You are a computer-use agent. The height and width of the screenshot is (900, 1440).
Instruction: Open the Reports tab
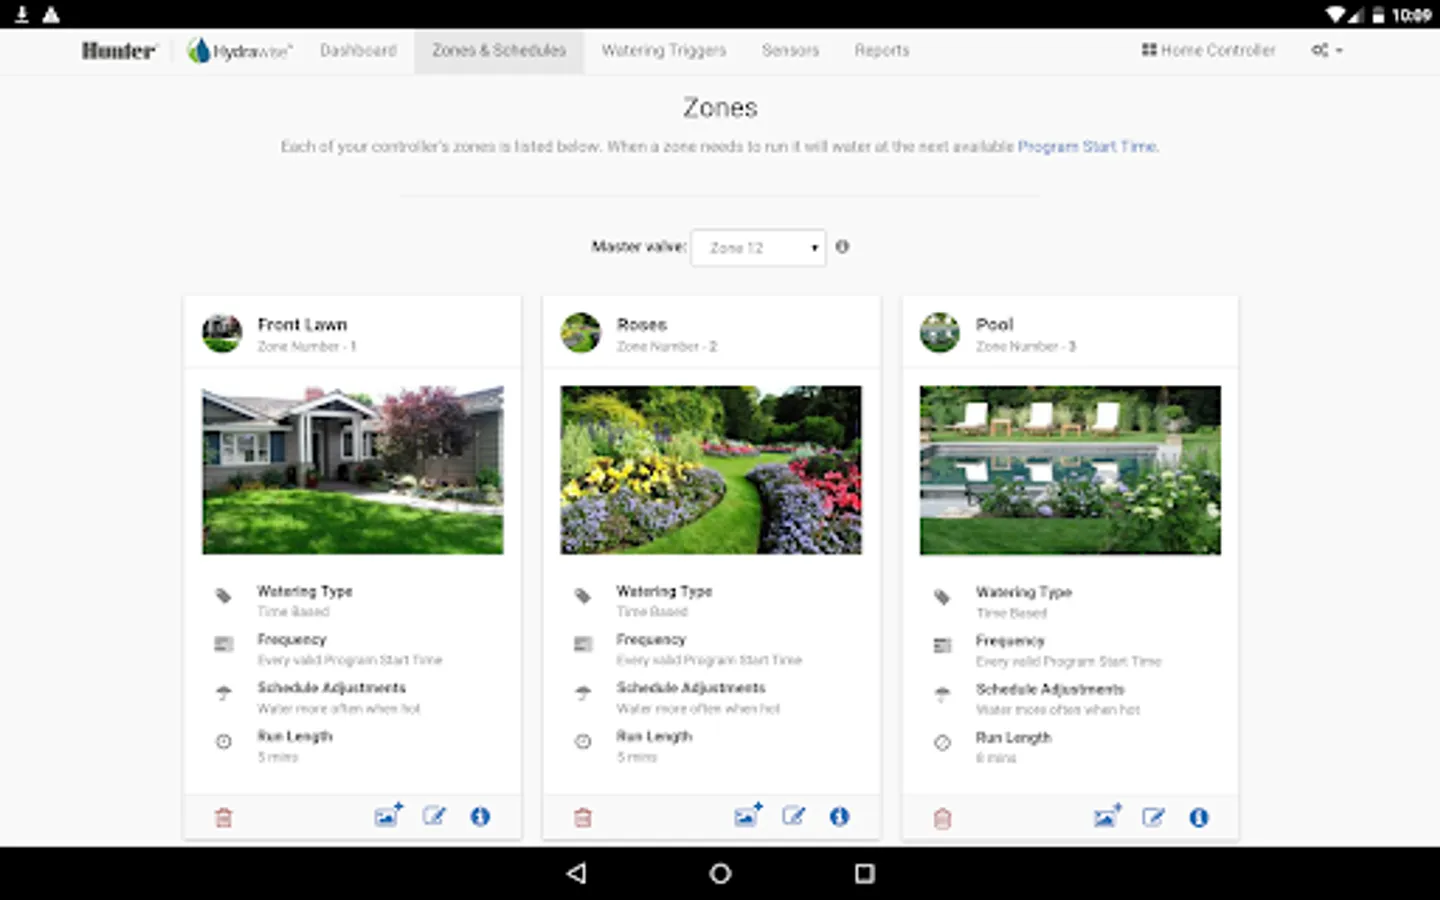pyautogui.click(x=882, y=50)
